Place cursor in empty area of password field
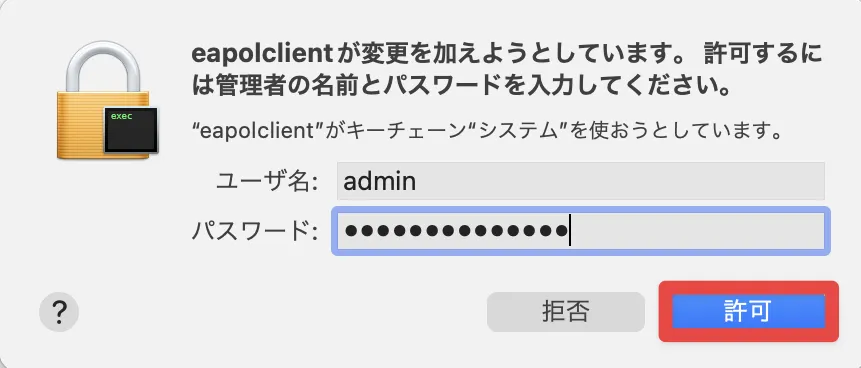 point(697,231)
